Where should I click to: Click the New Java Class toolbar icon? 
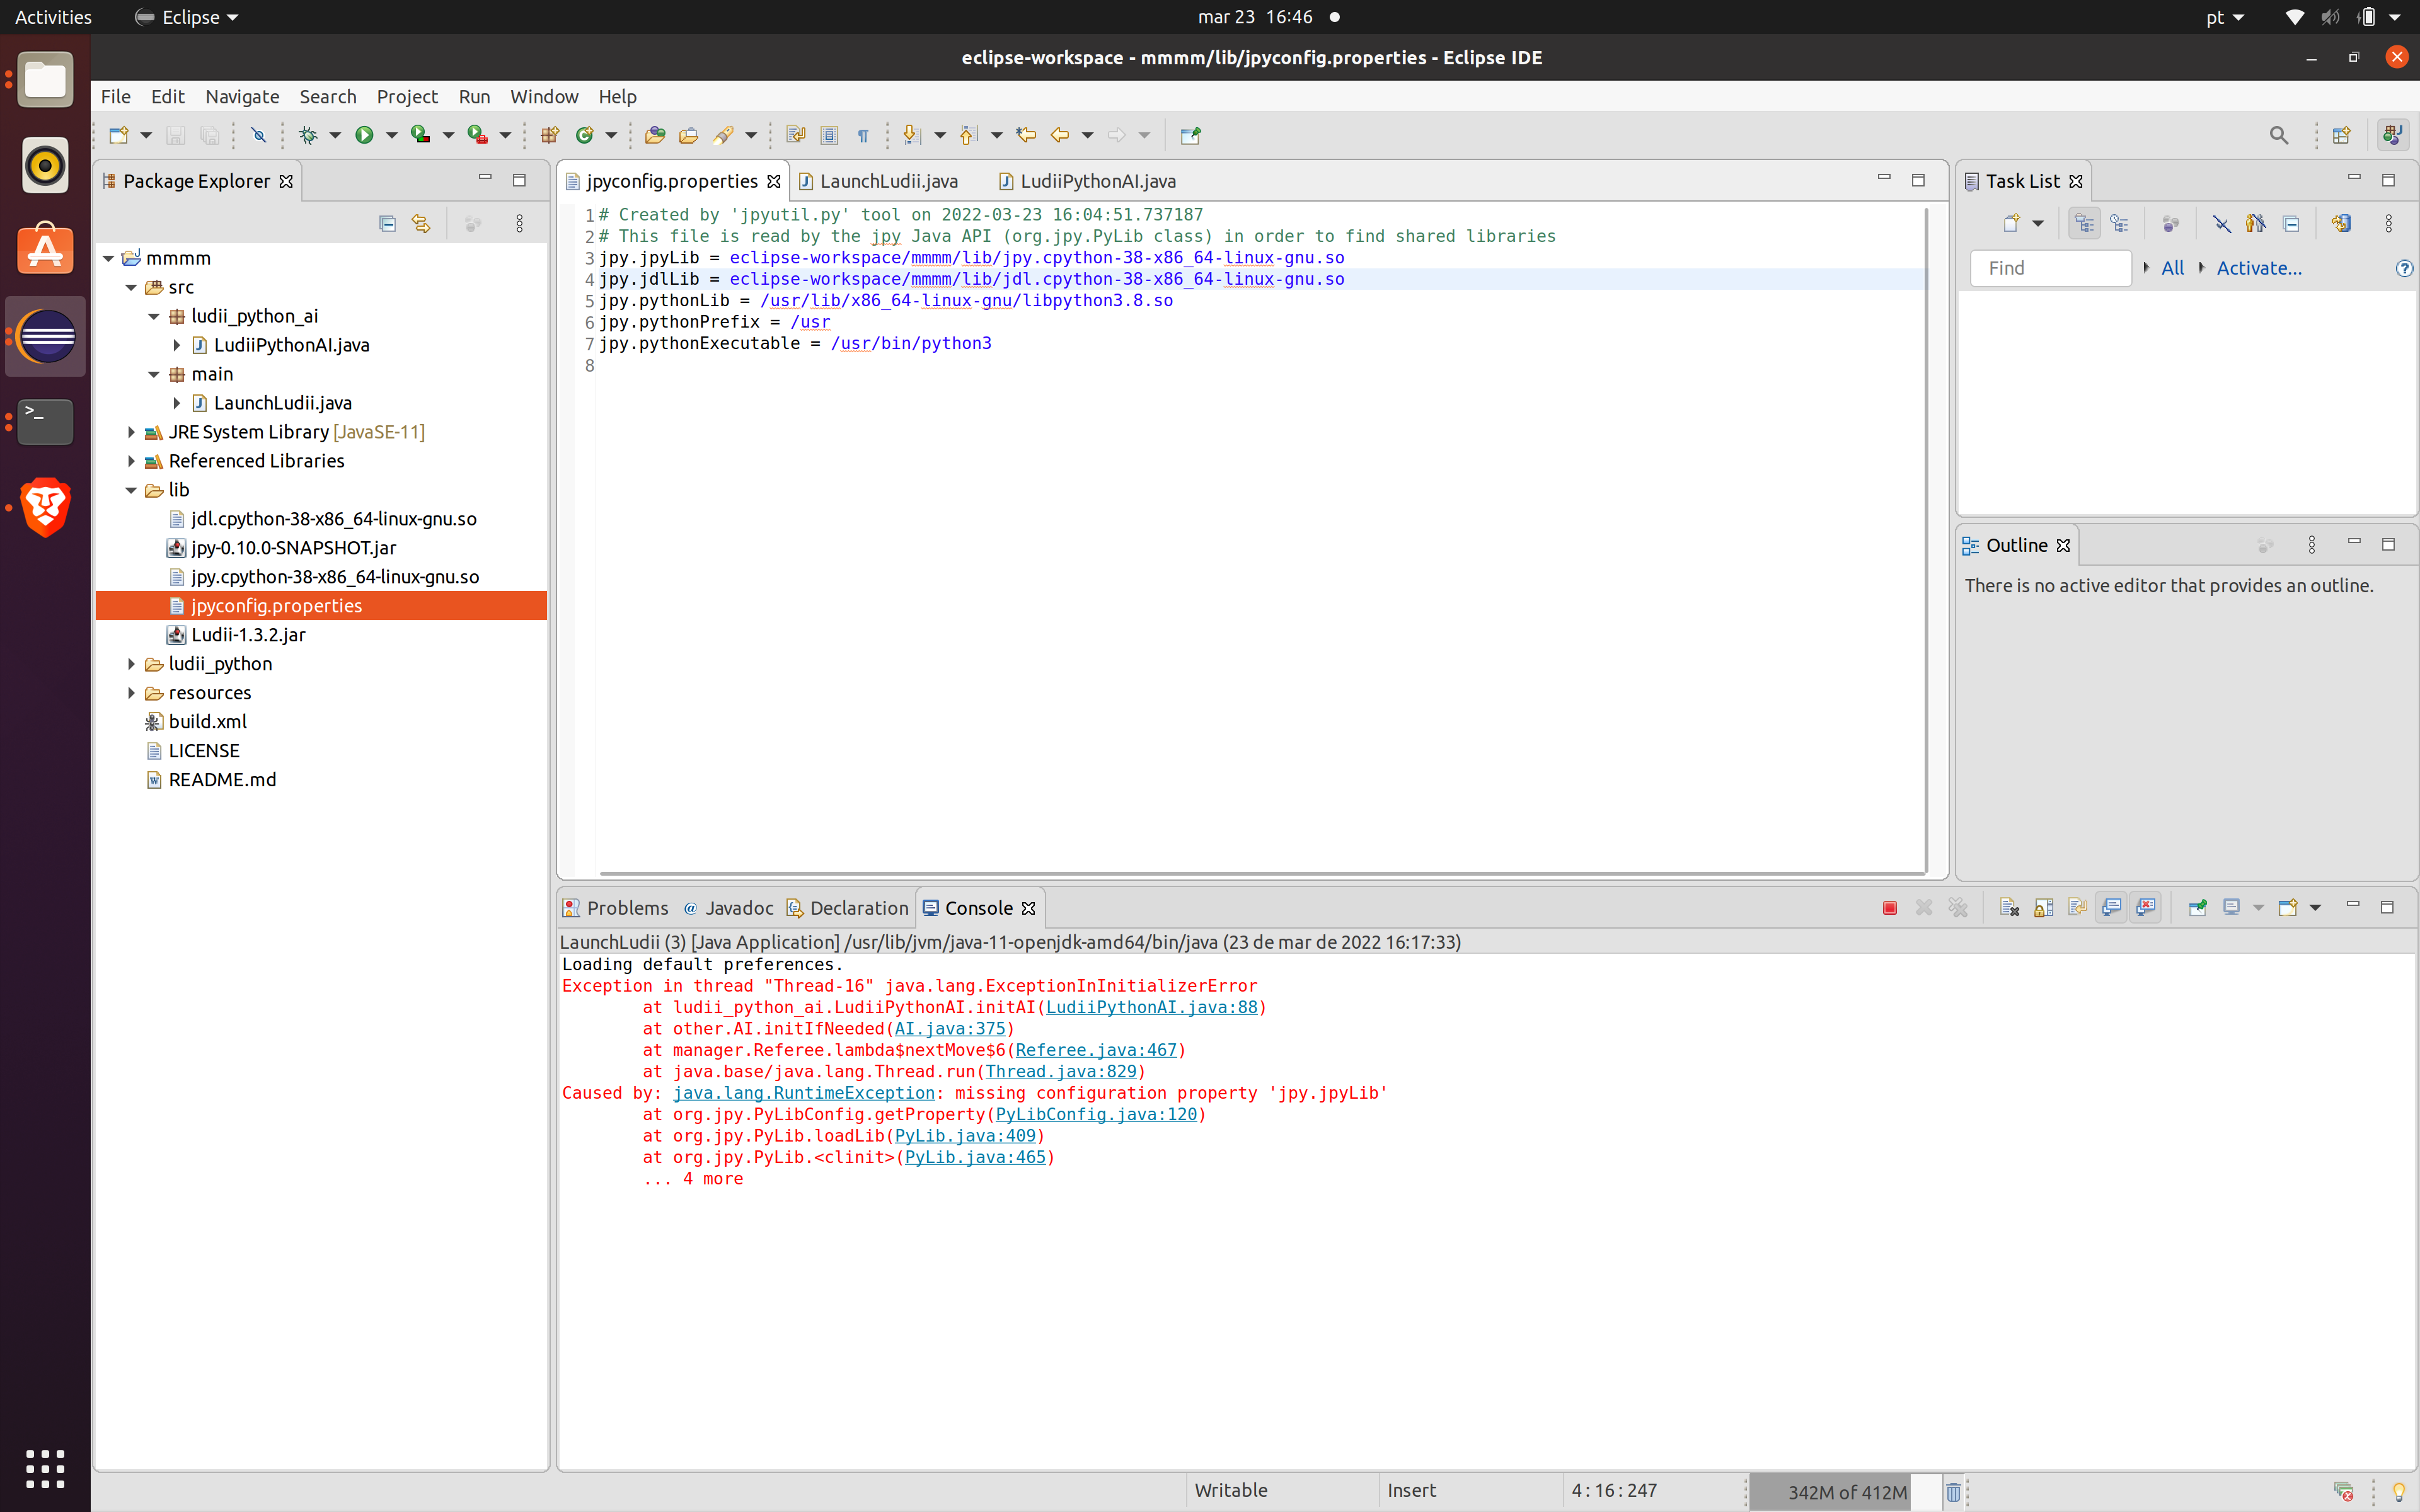(585, 135)
